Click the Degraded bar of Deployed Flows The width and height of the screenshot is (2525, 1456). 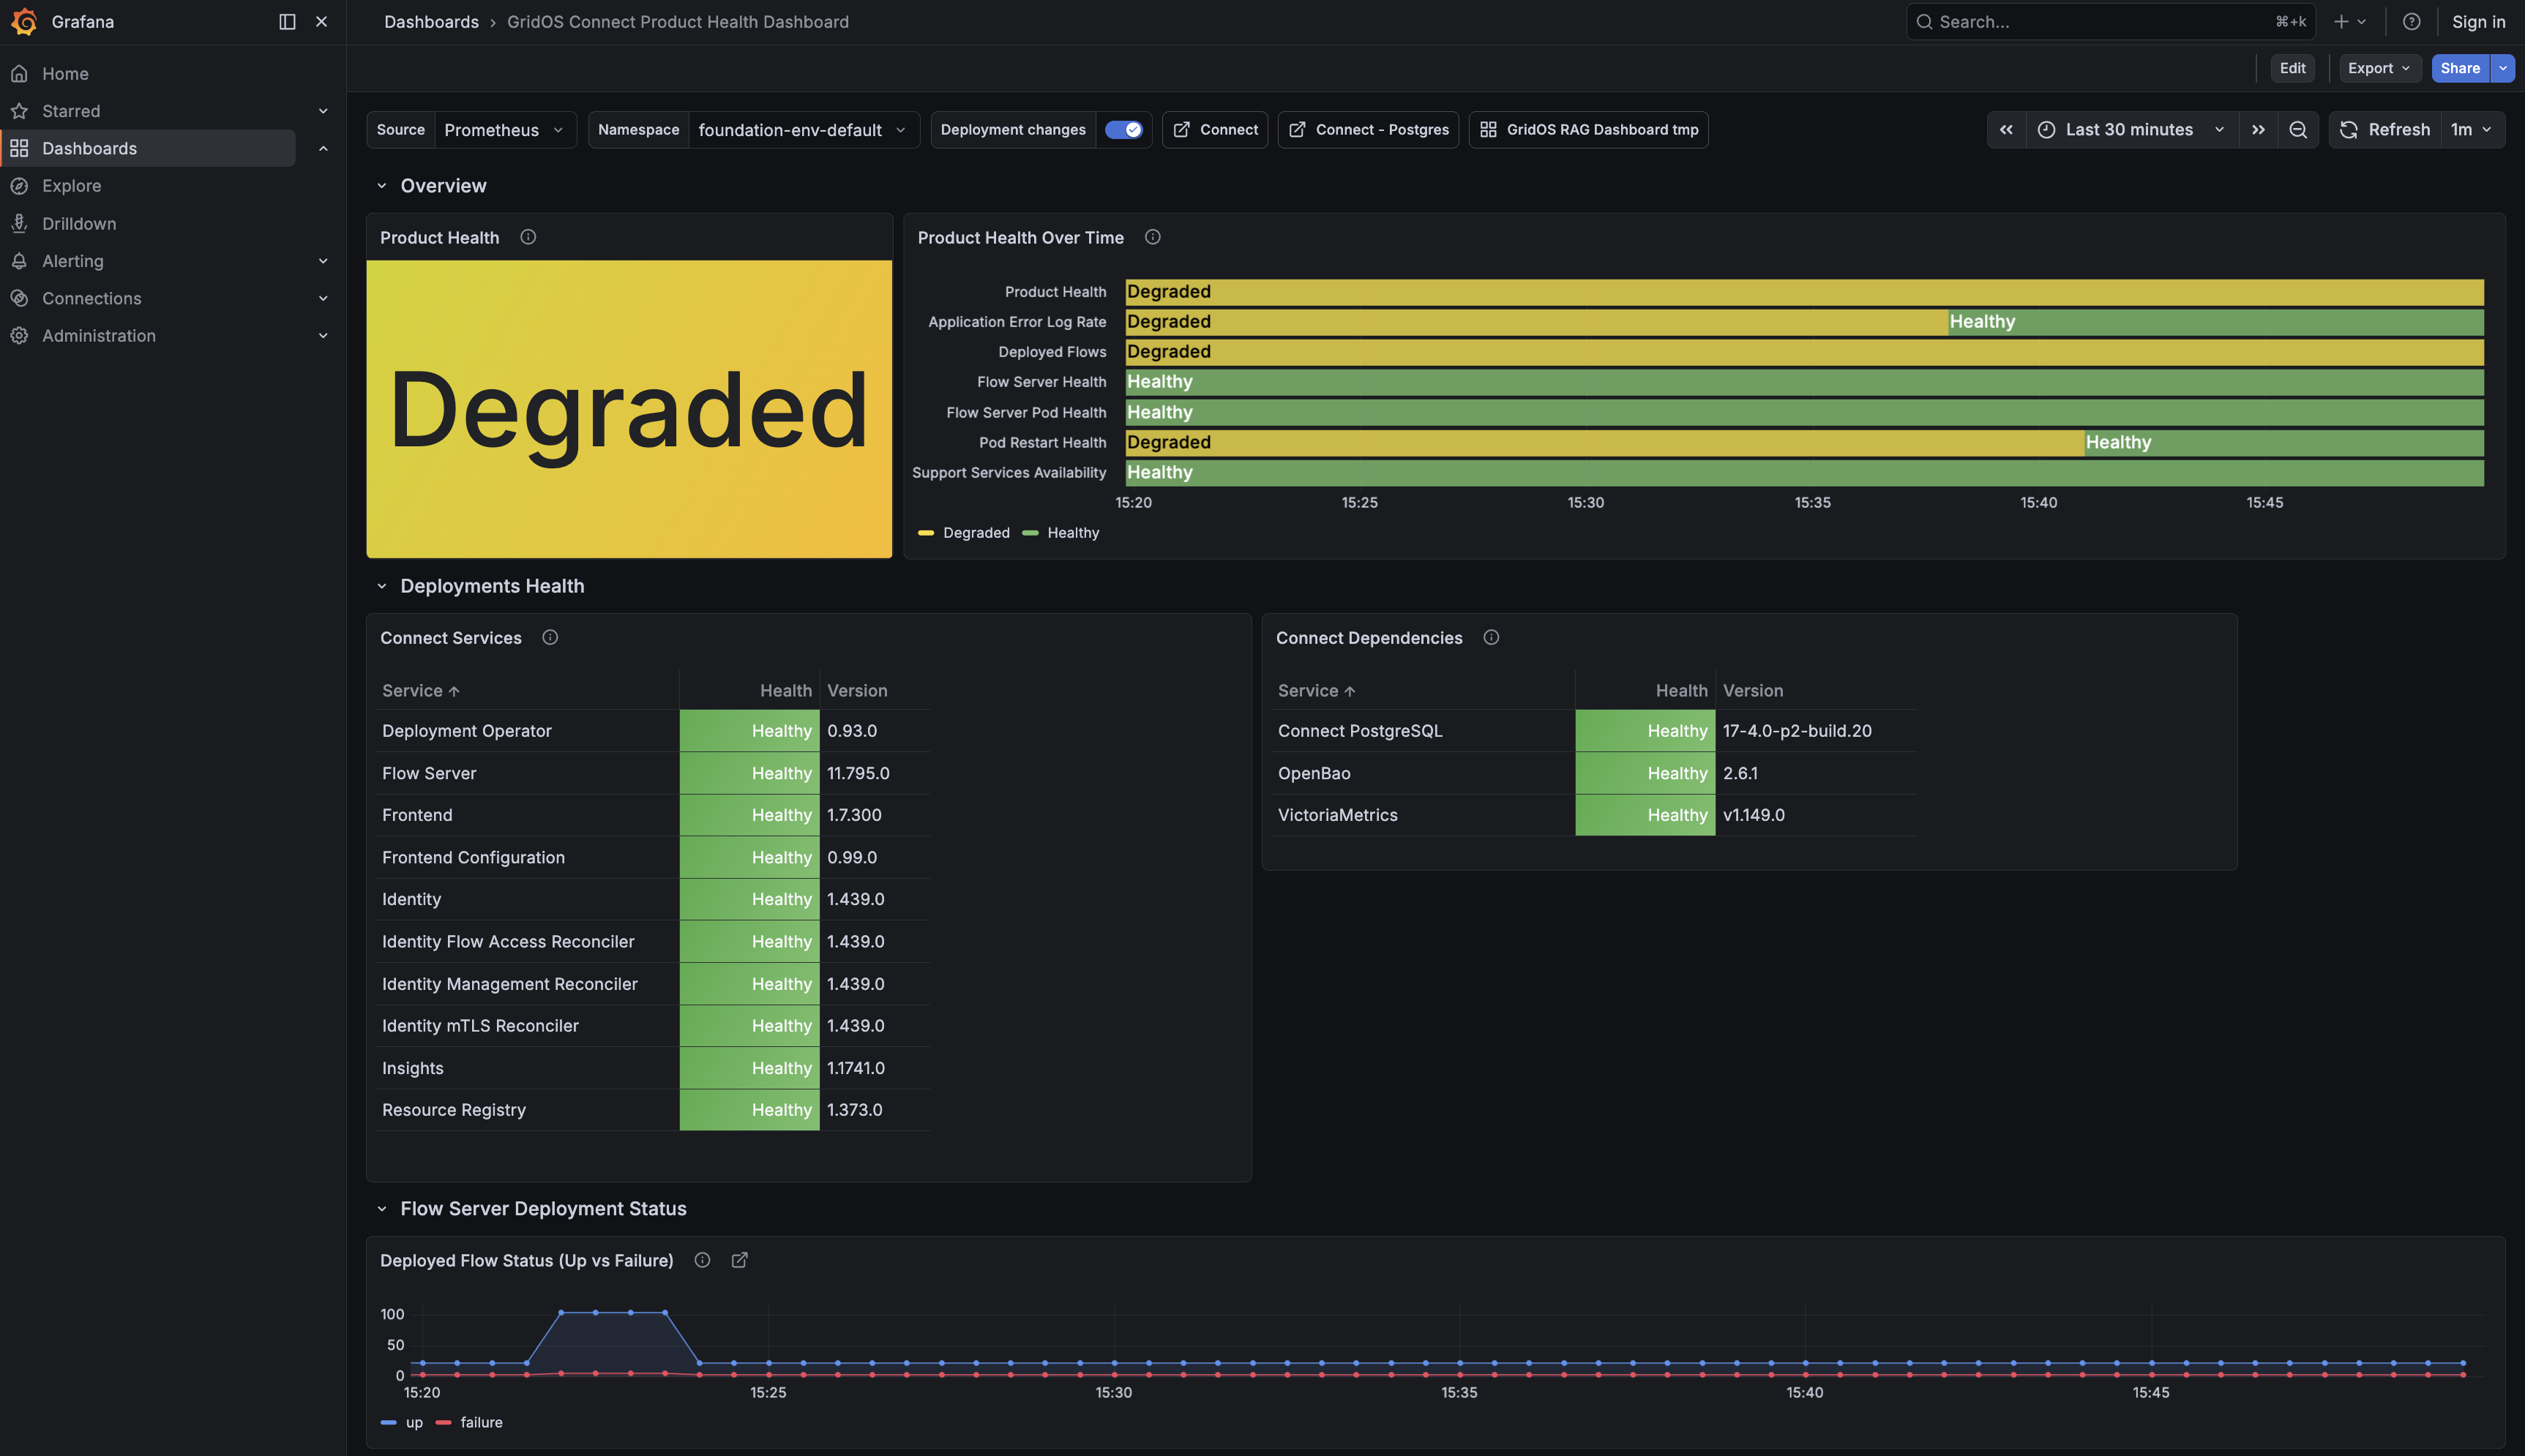click(x=1804, y=351)
